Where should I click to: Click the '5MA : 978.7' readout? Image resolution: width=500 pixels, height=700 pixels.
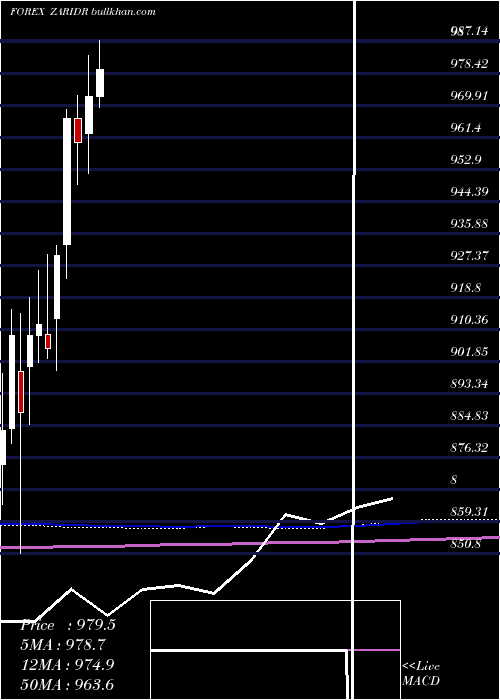click(65, 645)
